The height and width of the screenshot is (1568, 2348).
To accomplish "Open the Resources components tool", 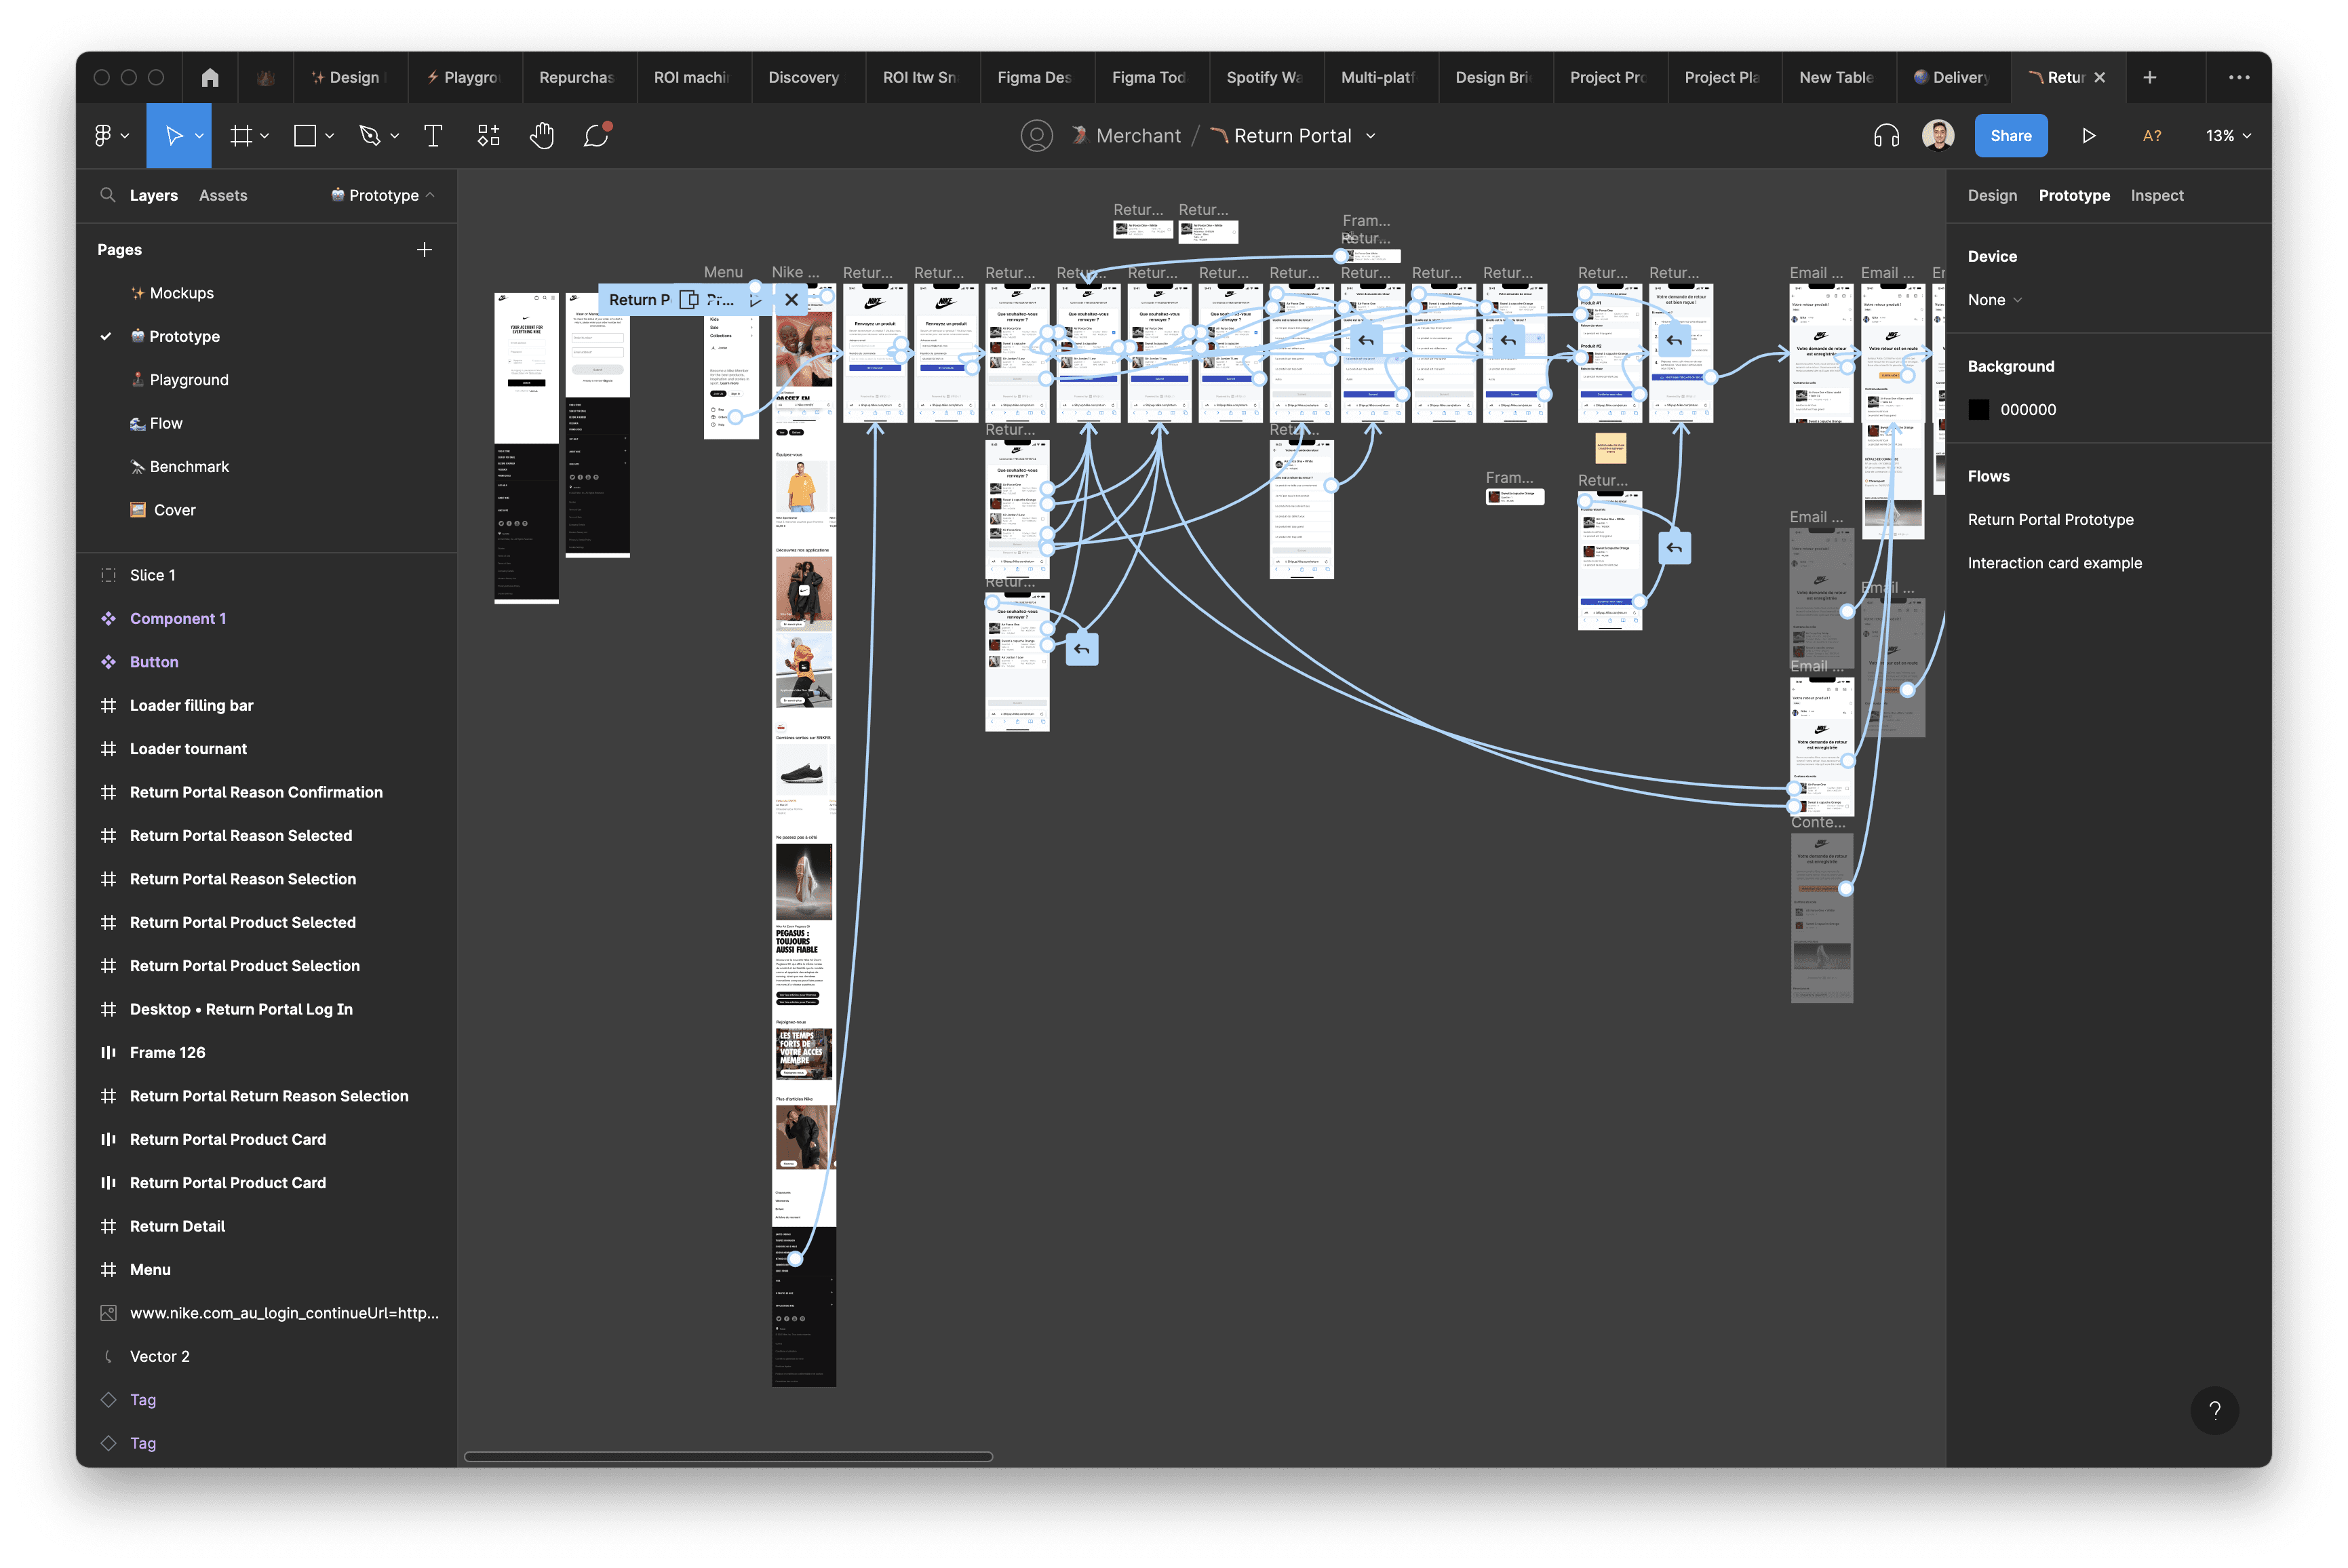I will (x=488, y=135).
